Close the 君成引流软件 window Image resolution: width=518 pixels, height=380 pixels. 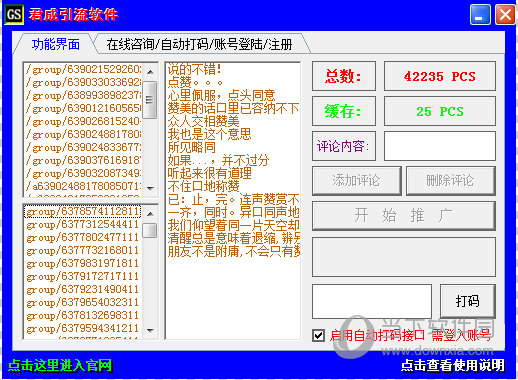point(505,15)
